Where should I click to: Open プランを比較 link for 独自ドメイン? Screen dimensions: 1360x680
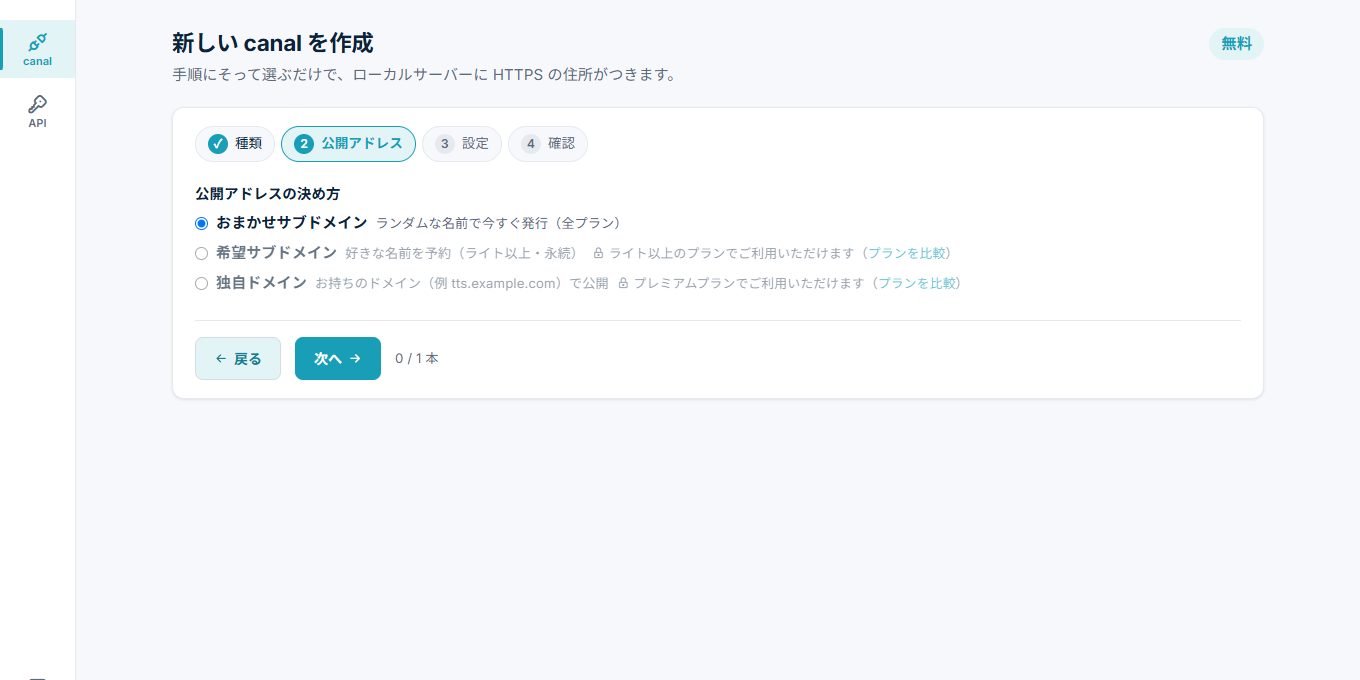pos(917,283)
